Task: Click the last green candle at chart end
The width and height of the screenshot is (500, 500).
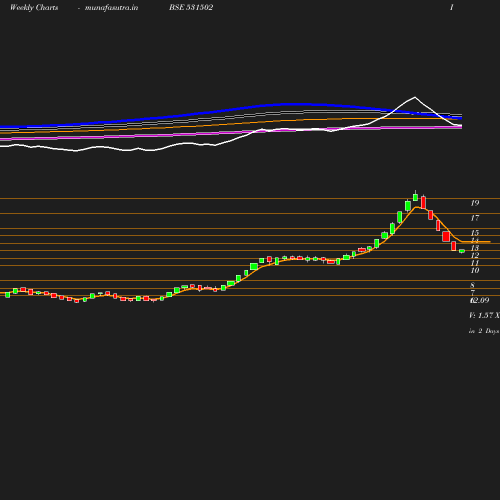Action: click(x=462, y=251)
